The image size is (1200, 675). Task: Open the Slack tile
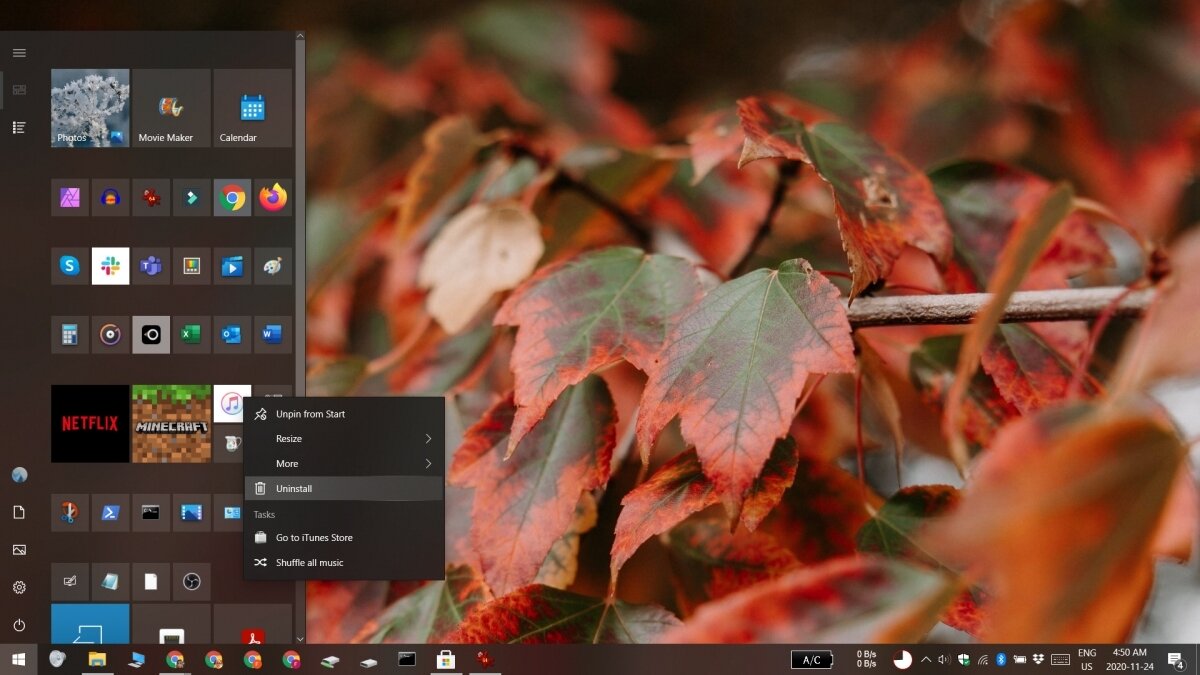pyautogui.click(x=110, y=266)
